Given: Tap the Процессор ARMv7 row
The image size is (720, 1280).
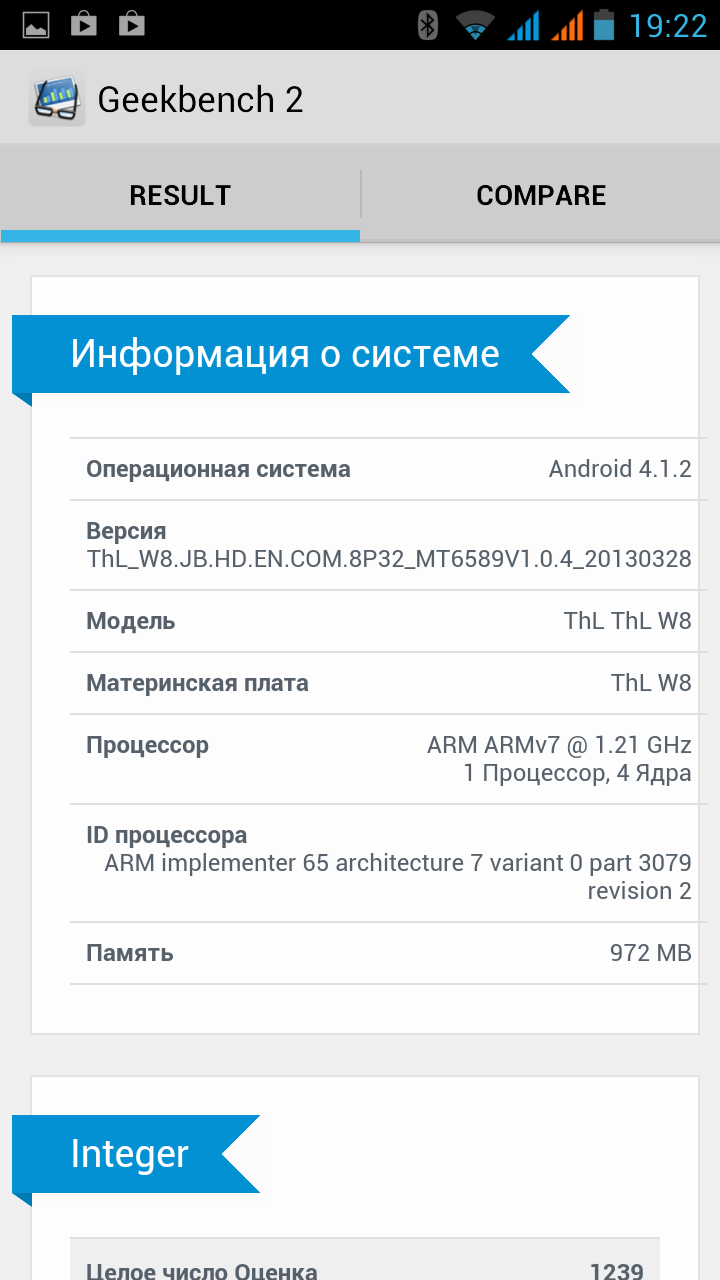Looking at the screenshot, I should pos(388,759).
